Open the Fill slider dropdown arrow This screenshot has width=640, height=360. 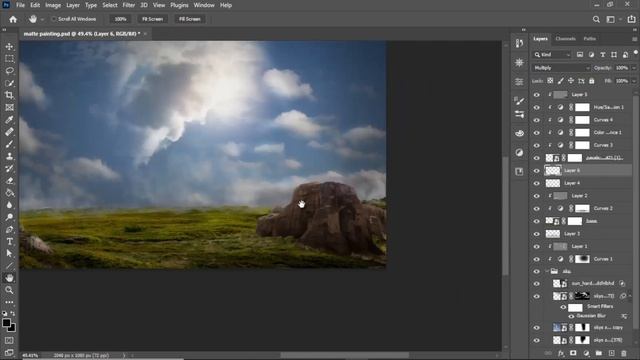coord(634,81)
